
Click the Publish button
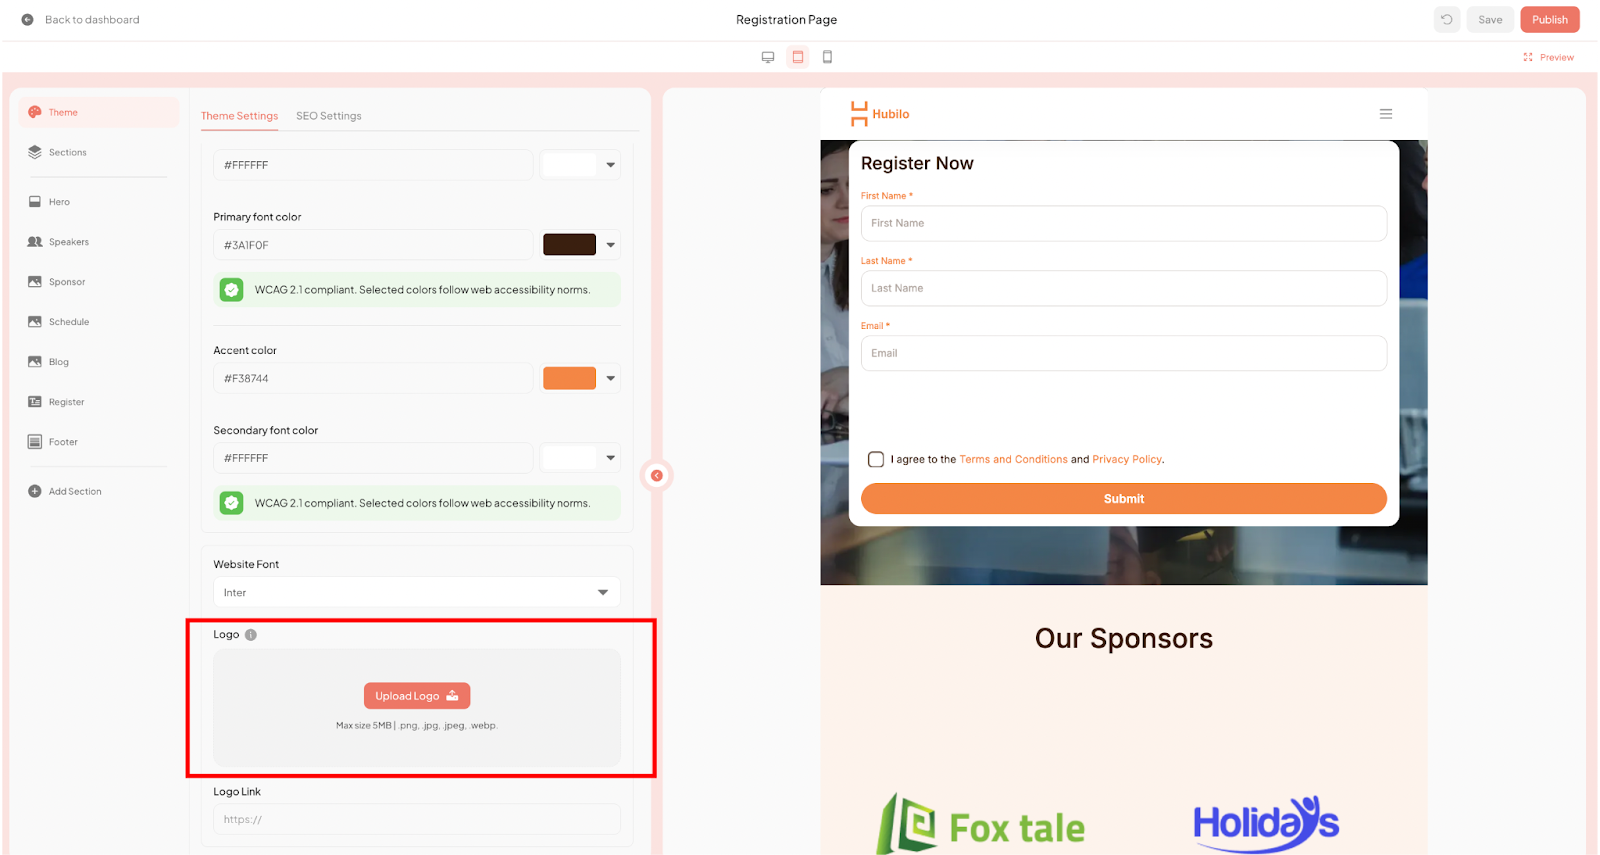[1549, 20]
